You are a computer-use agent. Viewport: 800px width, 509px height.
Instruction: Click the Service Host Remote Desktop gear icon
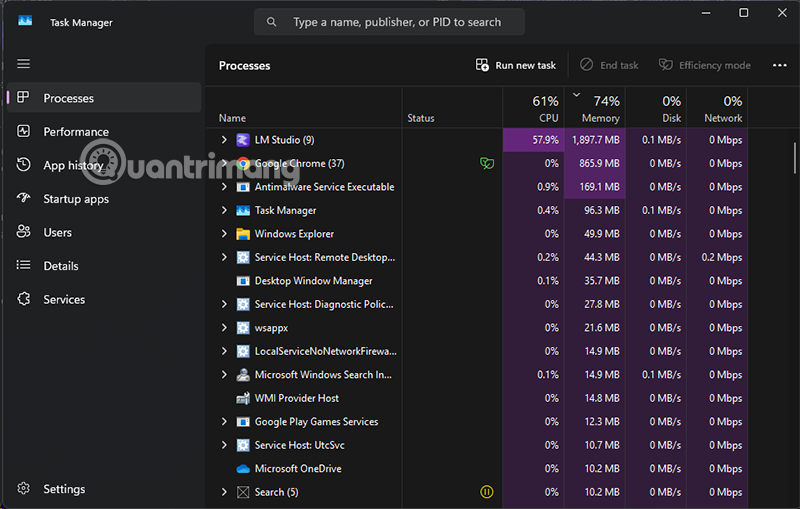tap(243, 257)
